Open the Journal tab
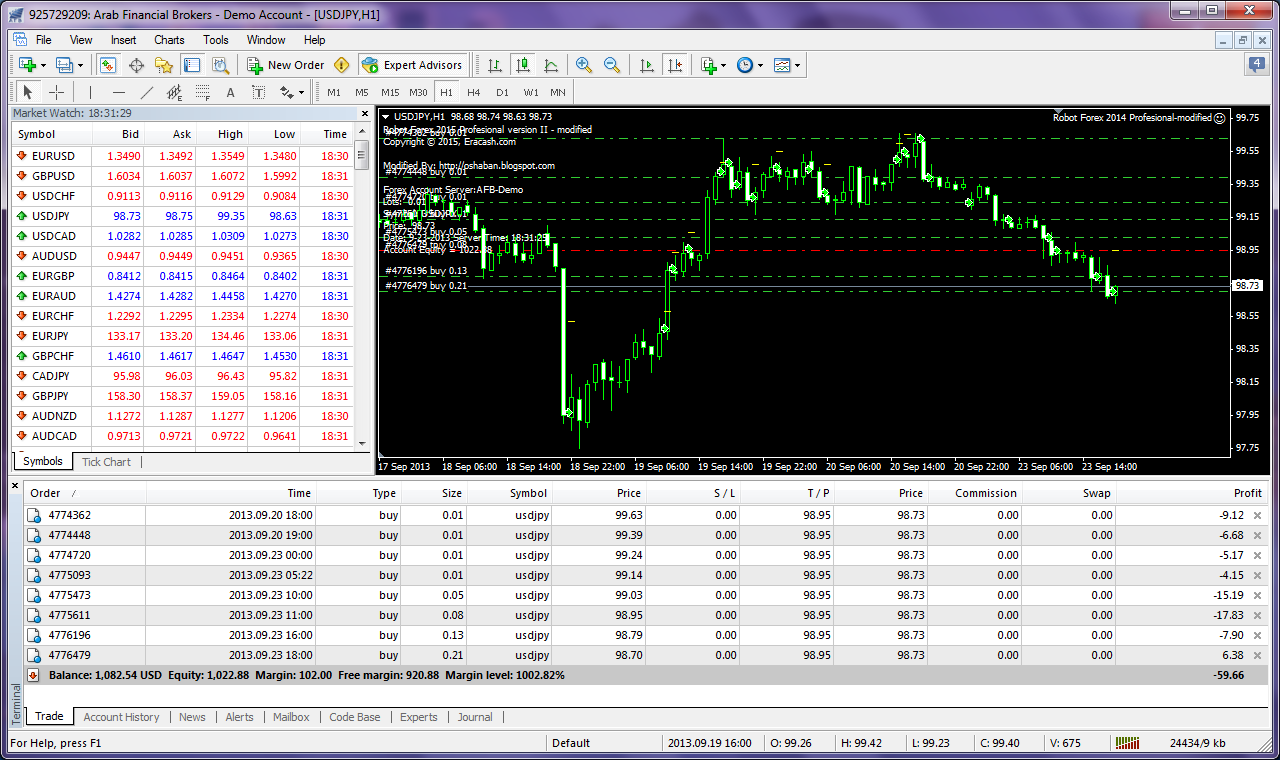The image size is (1280, 760). [475, 717]
